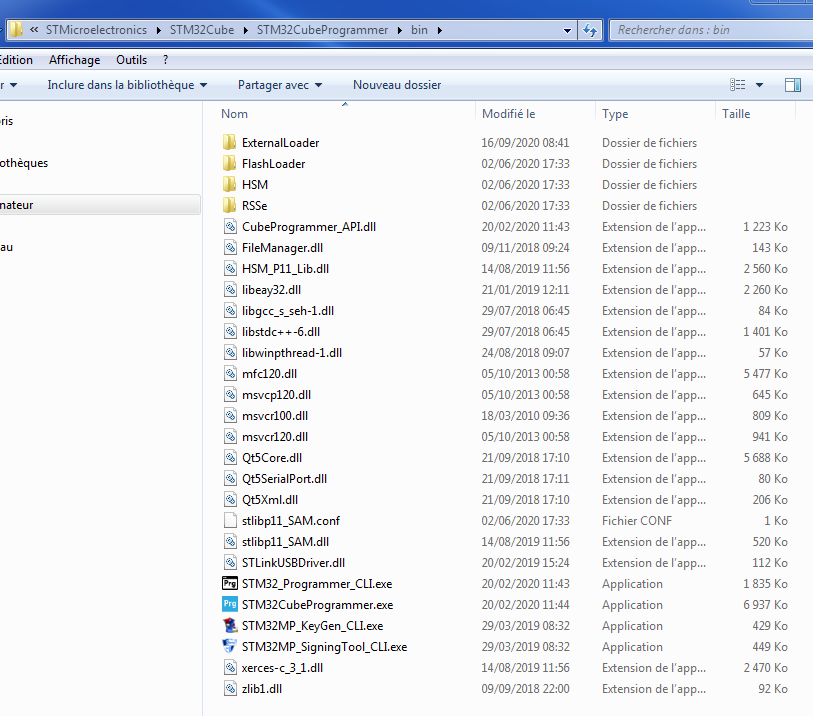
Task: Click the stlibp11_SAM.conf blank file icon
Action: [x=230, y=521]
